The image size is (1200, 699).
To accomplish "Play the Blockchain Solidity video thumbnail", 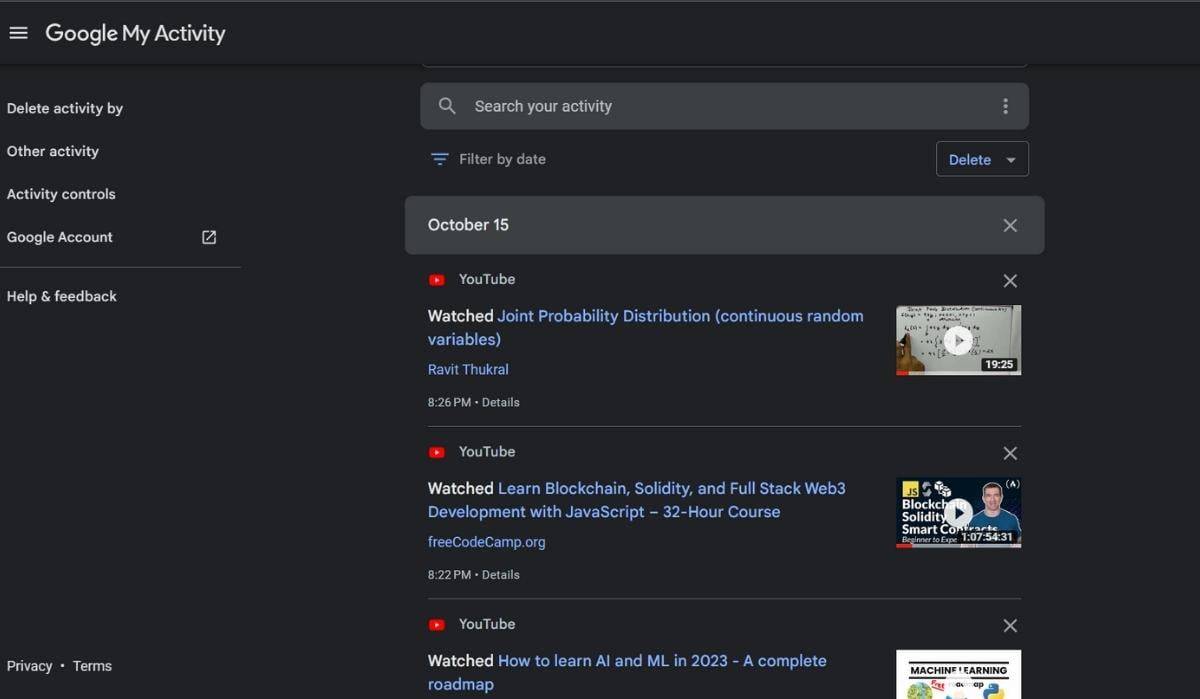I will click(x=958, y=512).
